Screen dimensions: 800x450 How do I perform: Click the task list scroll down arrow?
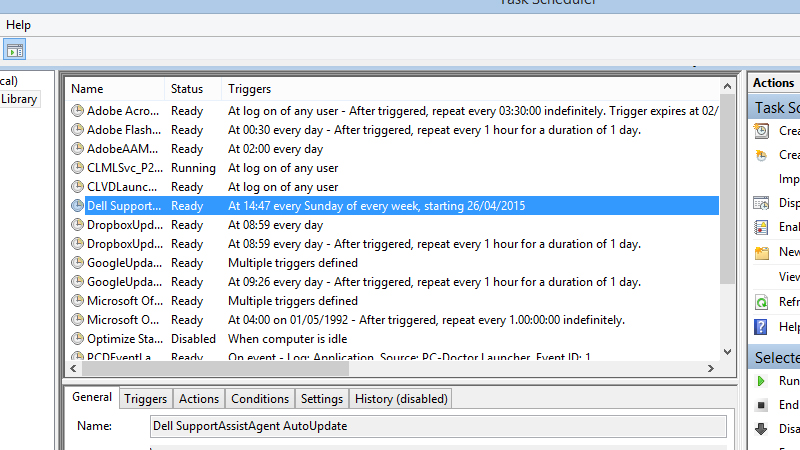coord(728,352)
